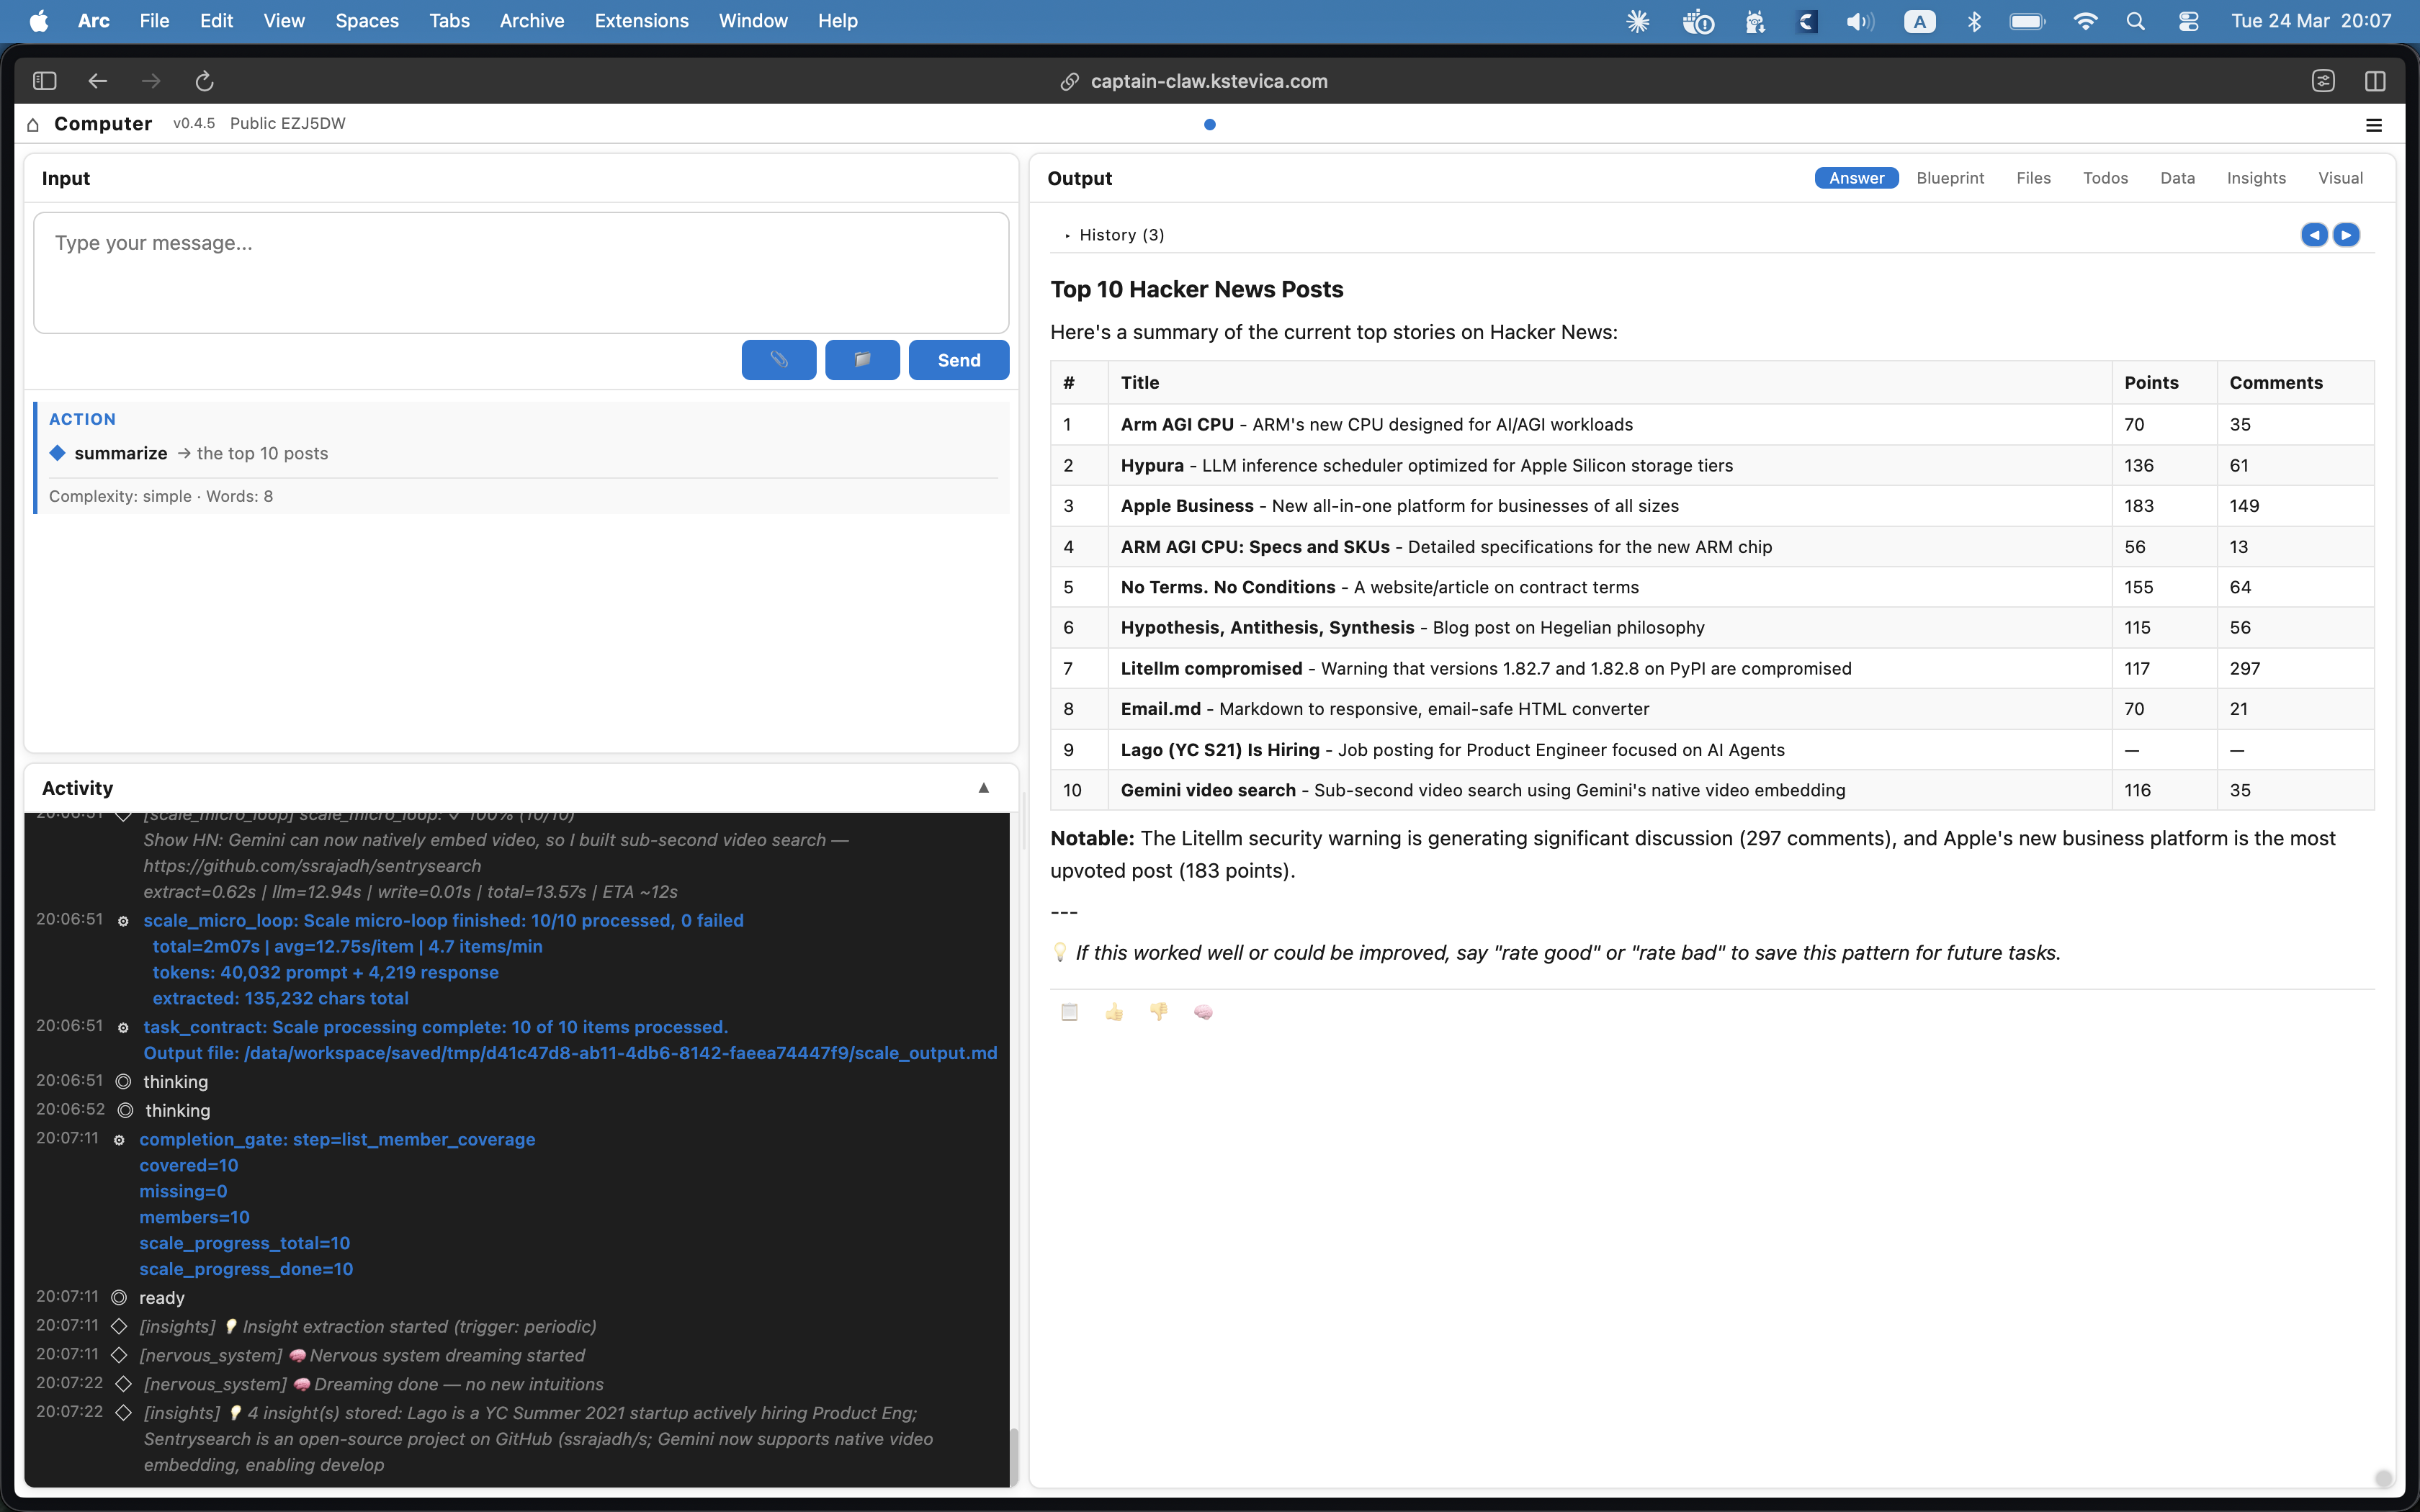The image size is (2420, 1512).
Task: Click the Public EZJ5DW label
Action: point(288,123)
